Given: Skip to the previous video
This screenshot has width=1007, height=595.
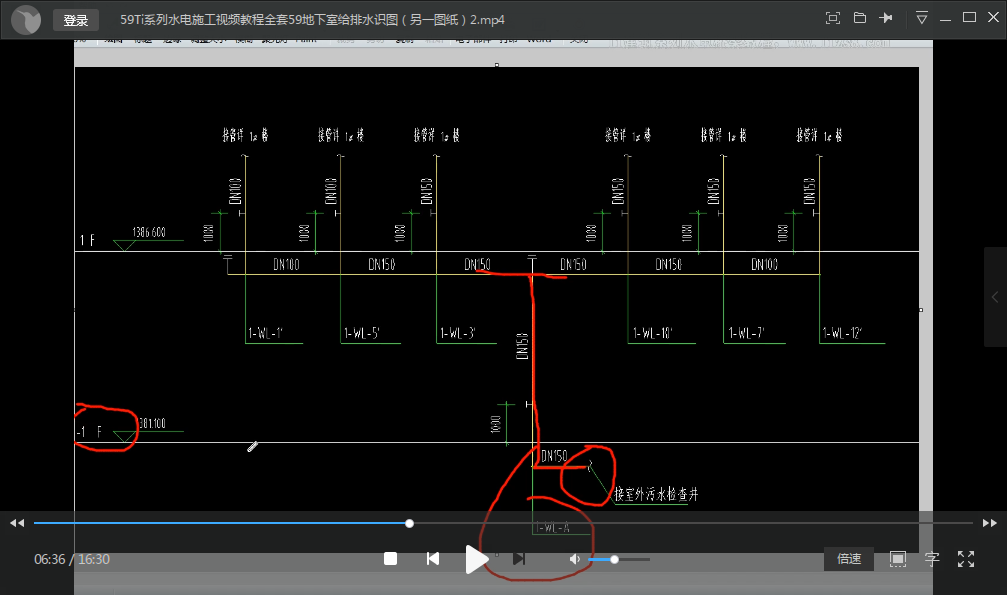Looking at the screenshot, I should tap(433, 558).
